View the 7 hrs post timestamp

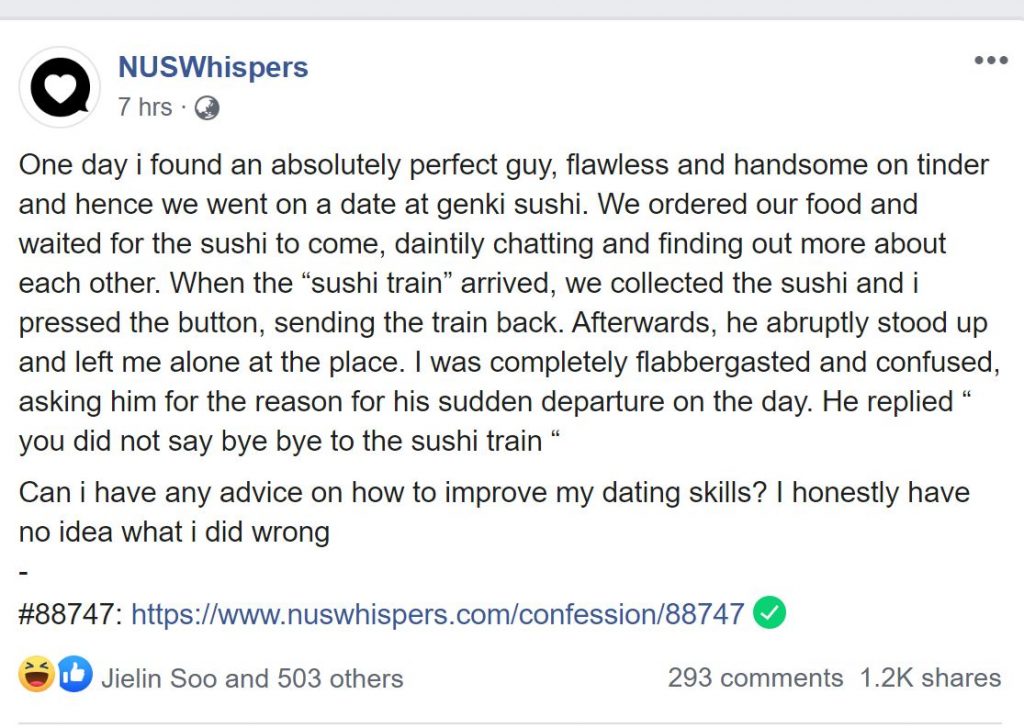click(145, 107)
